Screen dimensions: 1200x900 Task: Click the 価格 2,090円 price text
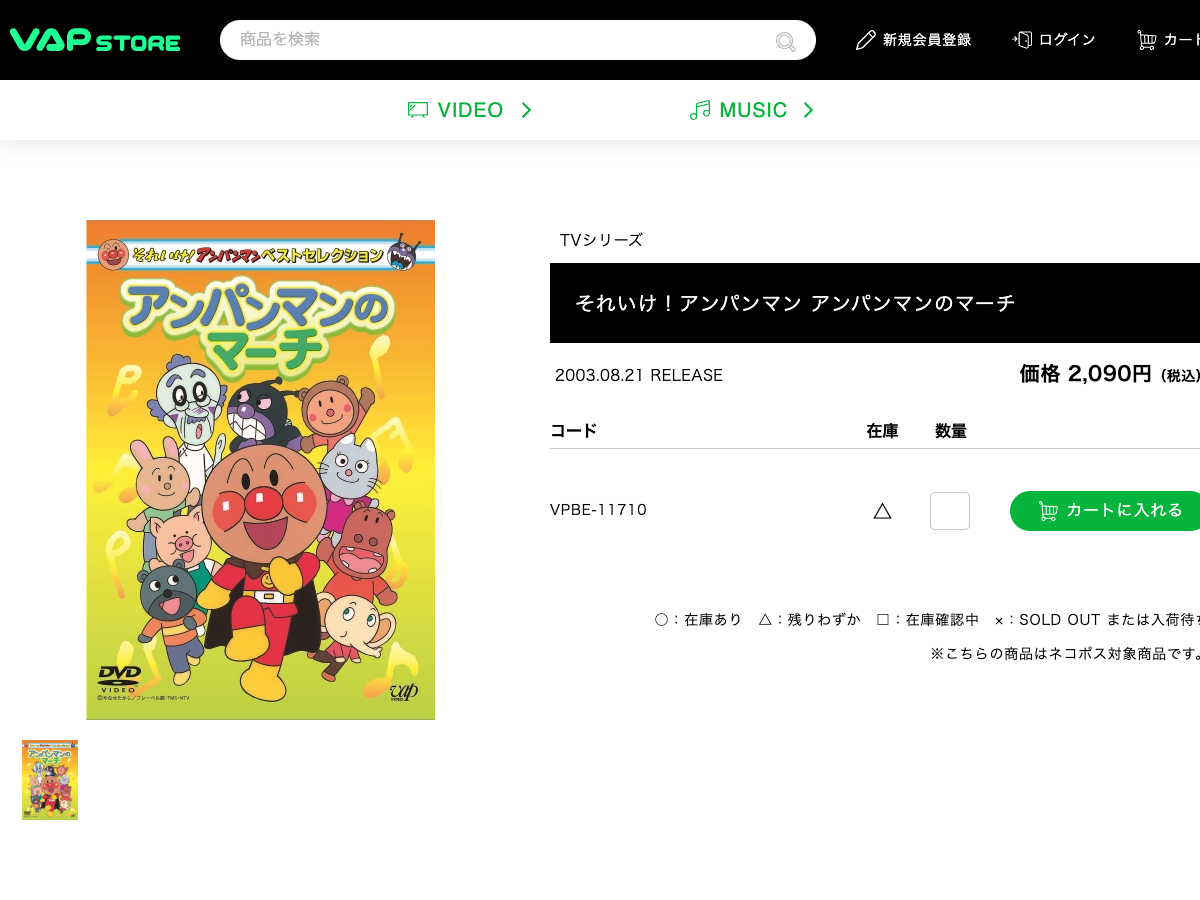tap(1085, 374)
